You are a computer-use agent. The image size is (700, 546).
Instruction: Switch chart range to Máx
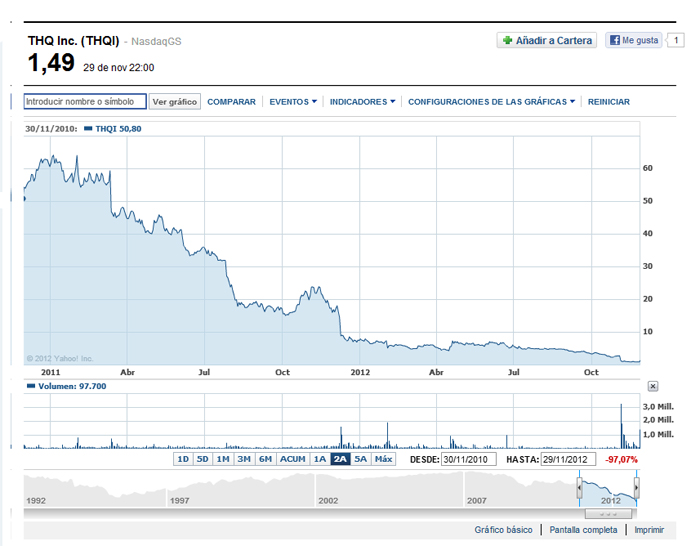pyautogui.click(x=383, y=459)
